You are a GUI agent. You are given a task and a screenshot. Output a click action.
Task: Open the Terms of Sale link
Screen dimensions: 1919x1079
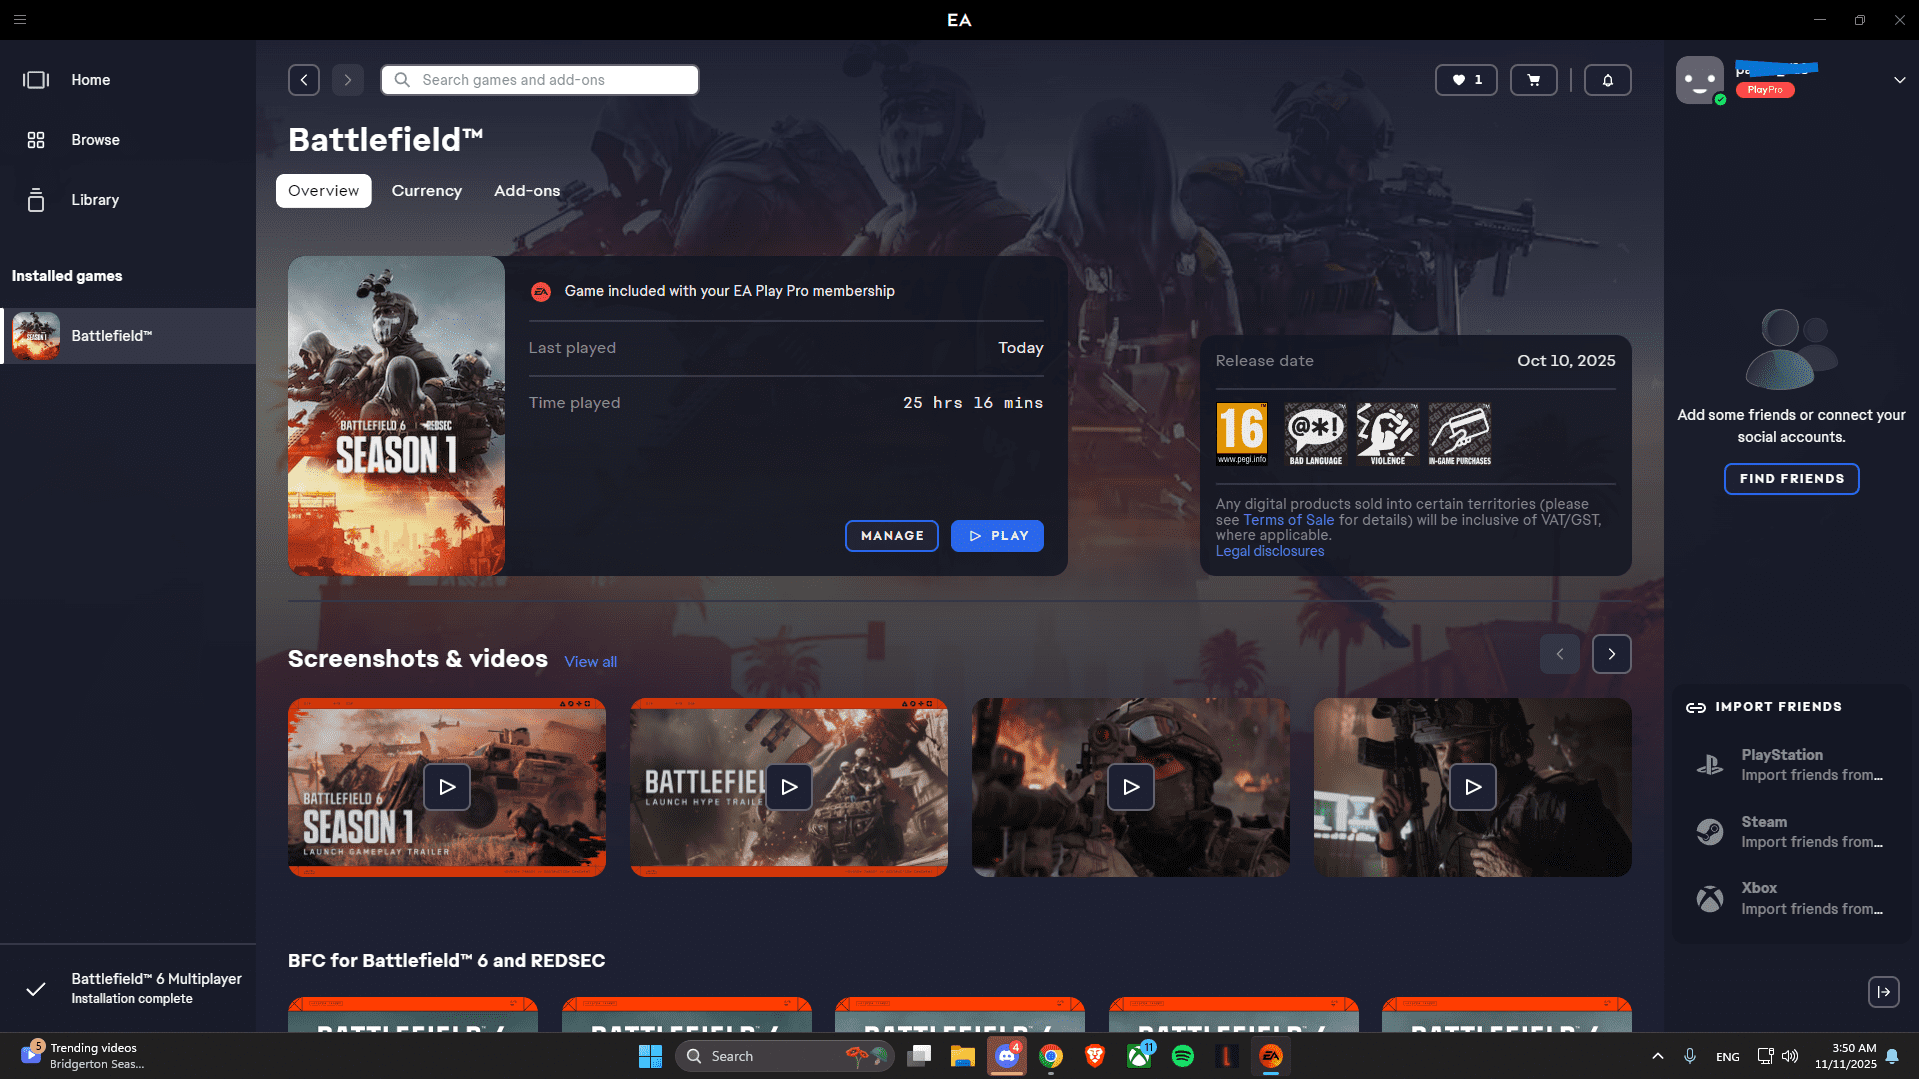pyautogui.click(x=1288, y=520)
